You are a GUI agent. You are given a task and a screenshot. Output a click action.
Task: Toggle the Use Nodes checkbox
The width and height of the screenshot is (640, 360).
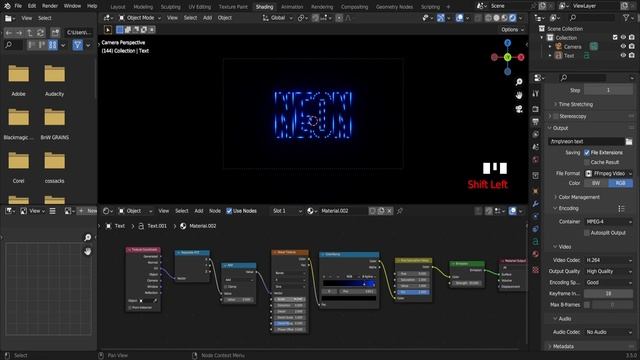pos(229,211)
